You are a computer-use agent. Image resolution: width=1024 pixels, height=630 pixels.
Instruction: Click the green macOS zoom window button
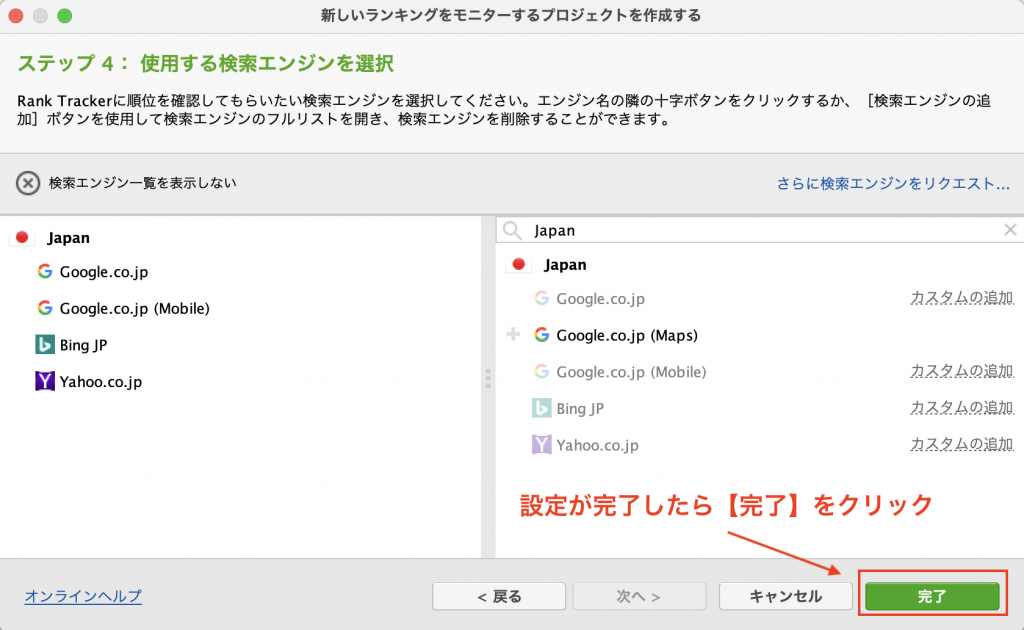(x=65, y=16)
